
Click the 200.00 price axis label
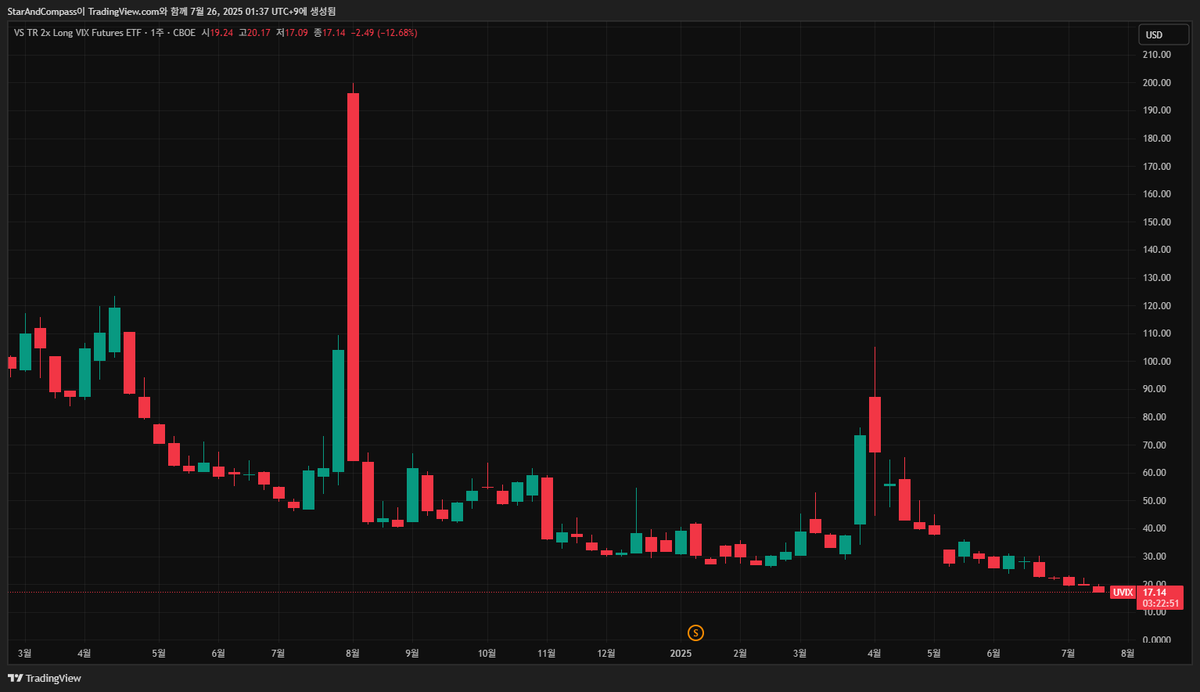[1156, 83]
